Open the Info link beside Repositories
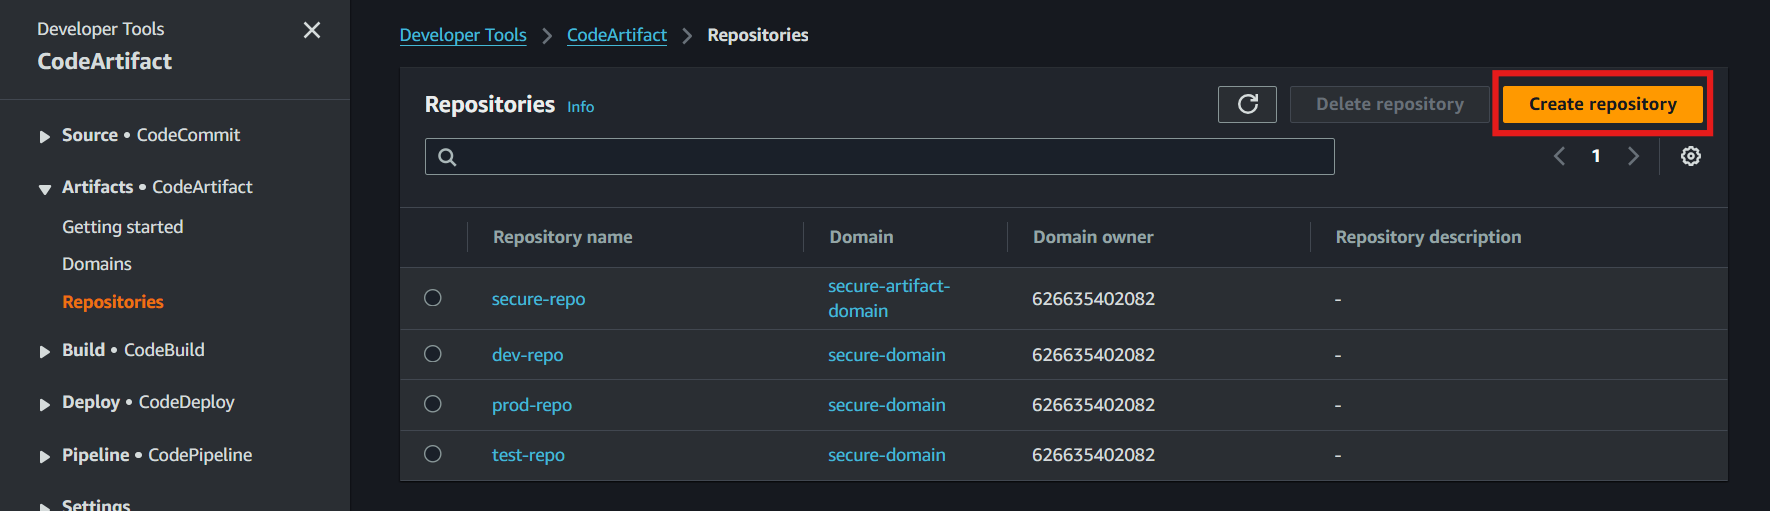The height and width of the screenshot is (511, 1770). coord(581,107)
